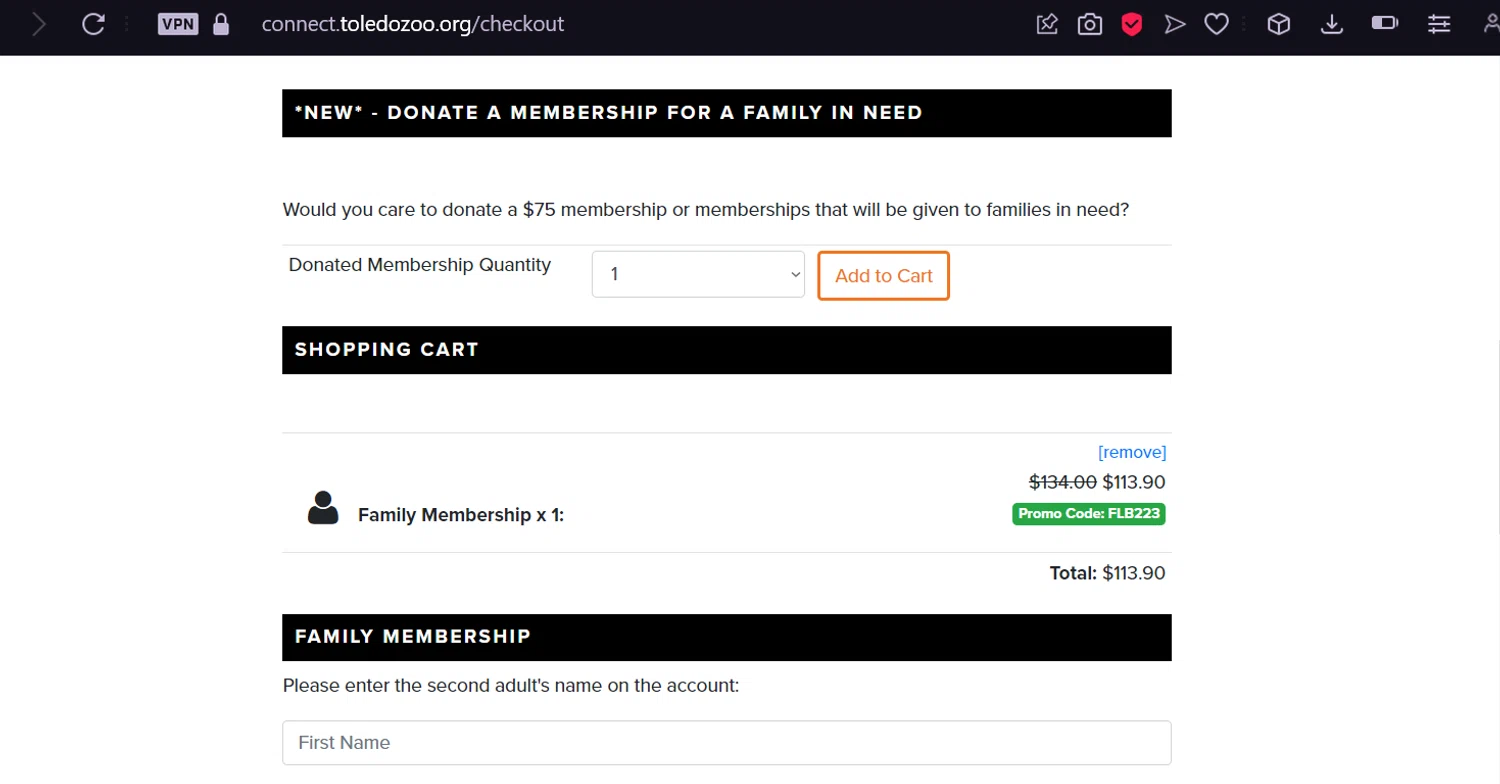Open the easy setup sliders

coord(1438,24)
